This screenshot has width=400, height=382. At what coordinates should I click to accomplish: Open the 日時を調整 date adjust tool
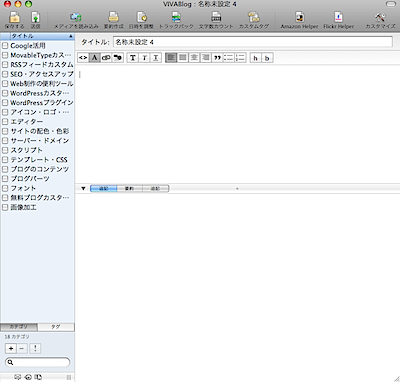coord(141,20)
